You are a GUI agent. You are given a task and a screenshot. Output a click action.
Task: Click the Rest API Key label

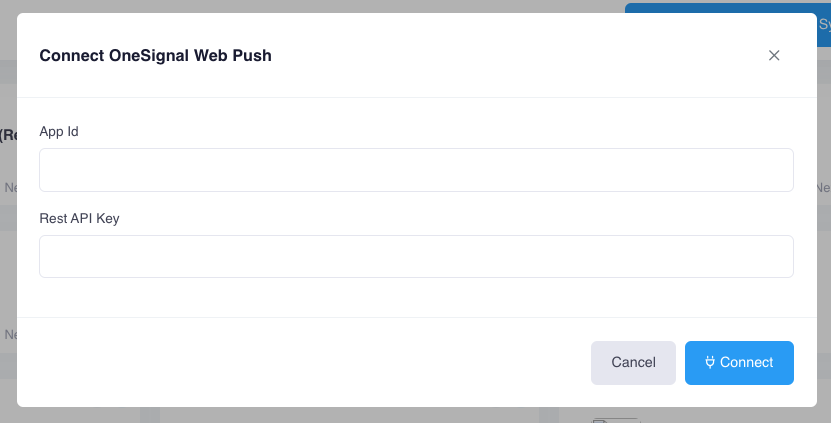tap(79, 218)
